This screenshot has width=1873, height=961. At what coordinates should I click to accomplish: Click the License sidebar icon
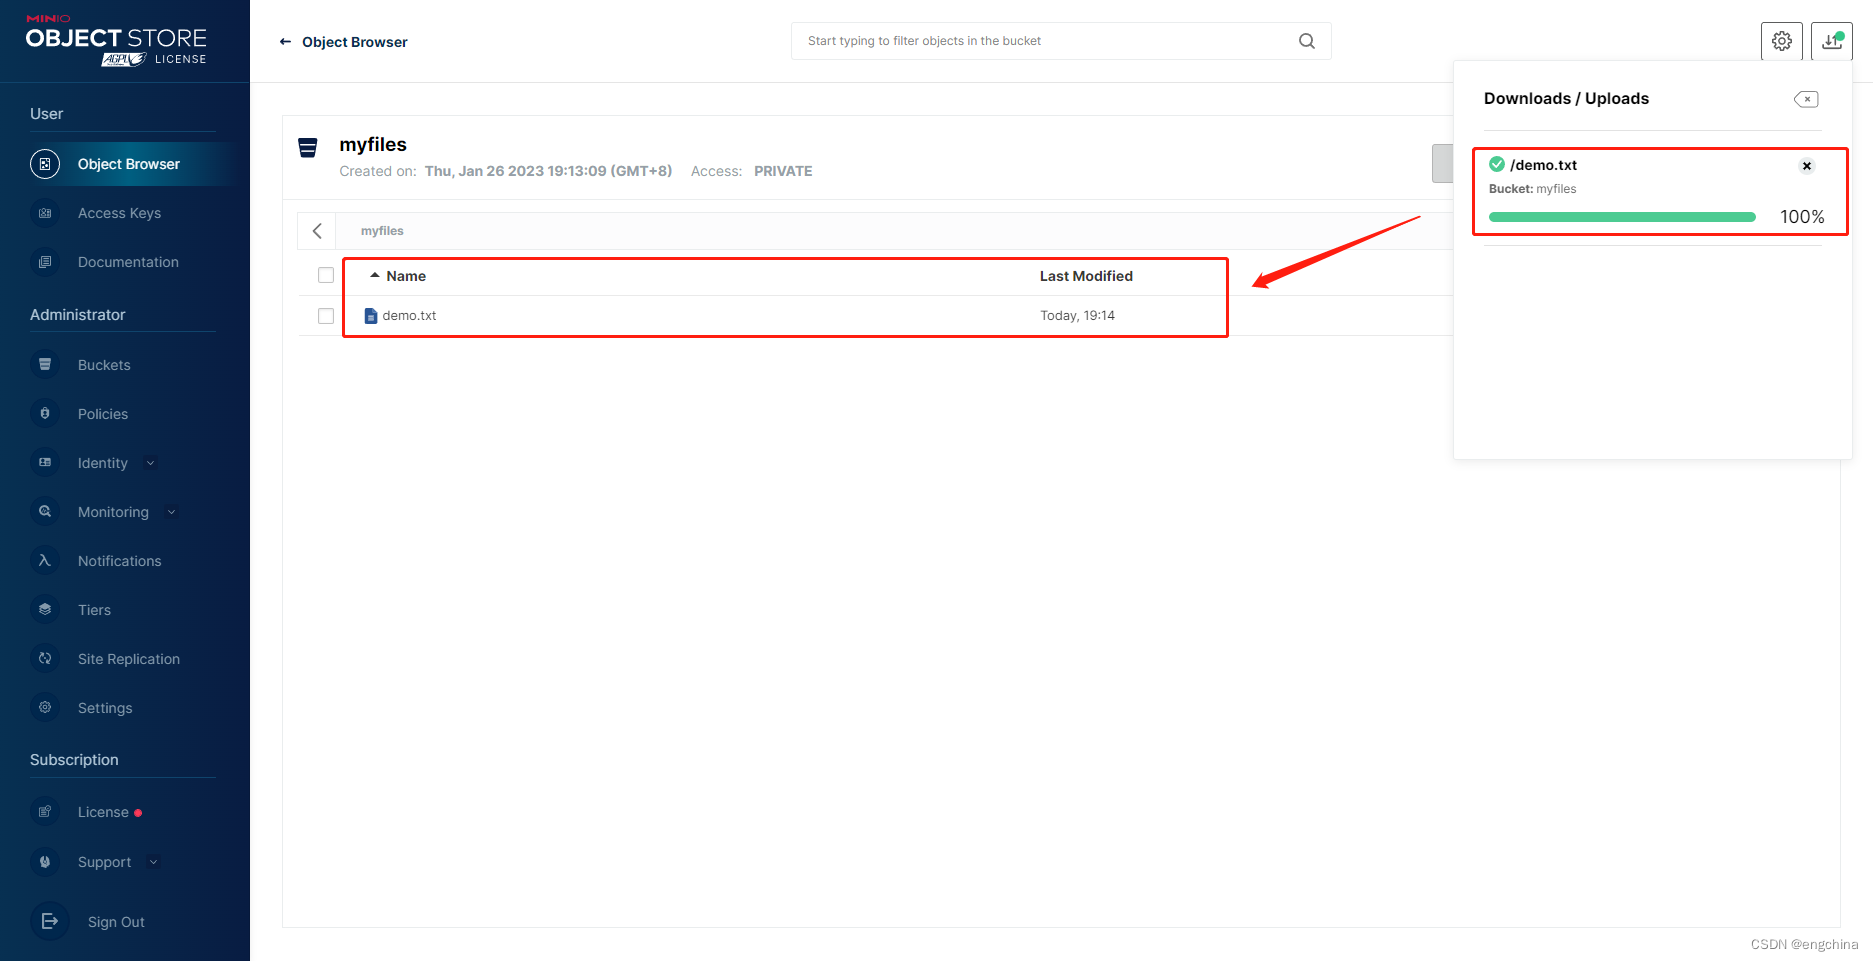coord(45,812)
